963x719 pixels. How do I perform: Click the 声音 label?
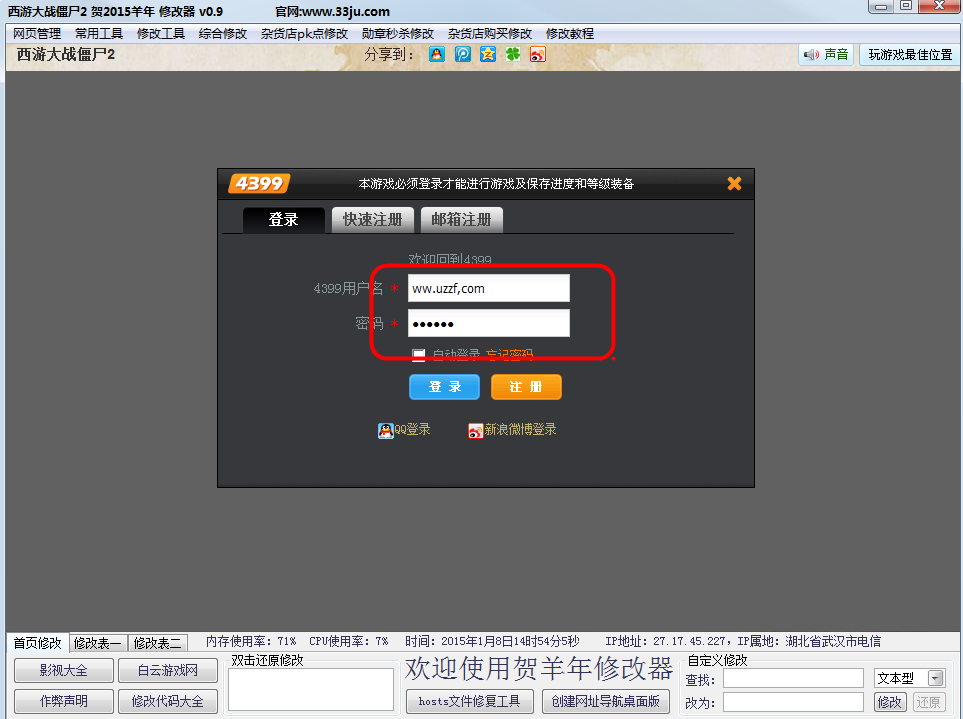pos(836,55)
